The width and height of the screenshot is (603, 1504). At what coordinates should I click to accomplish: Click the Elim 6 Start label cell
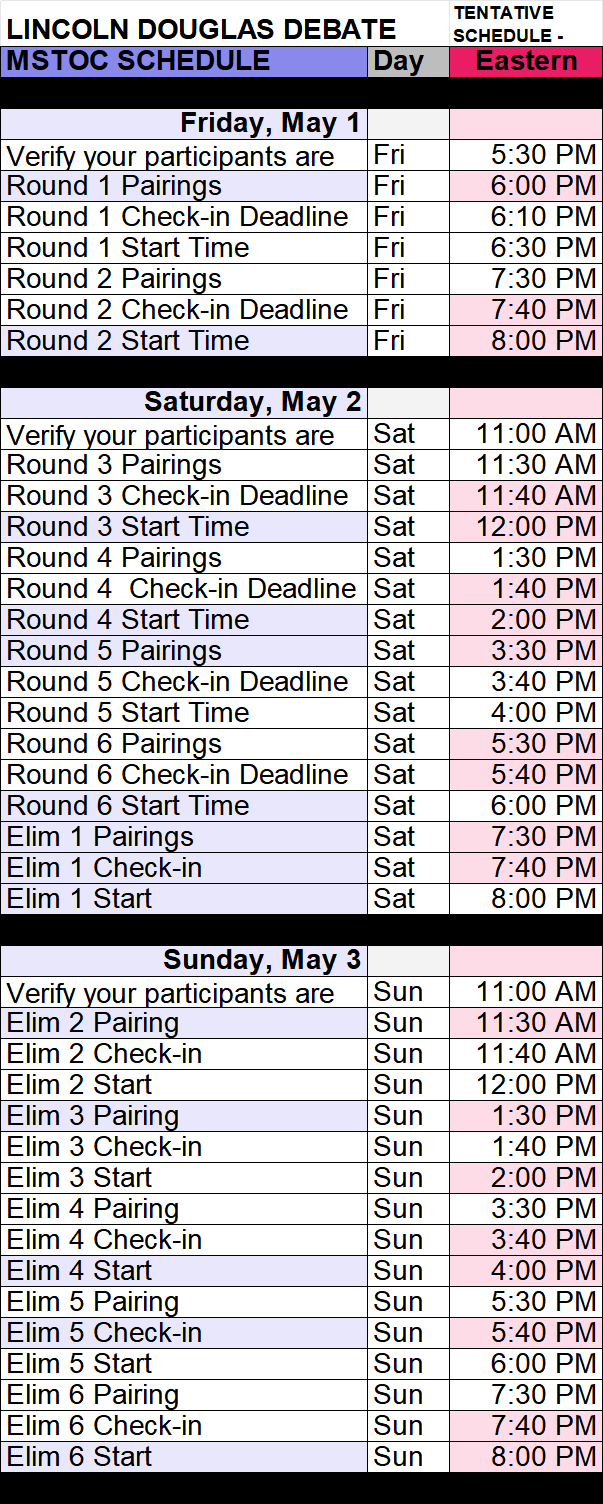[x=184, y=1457]
